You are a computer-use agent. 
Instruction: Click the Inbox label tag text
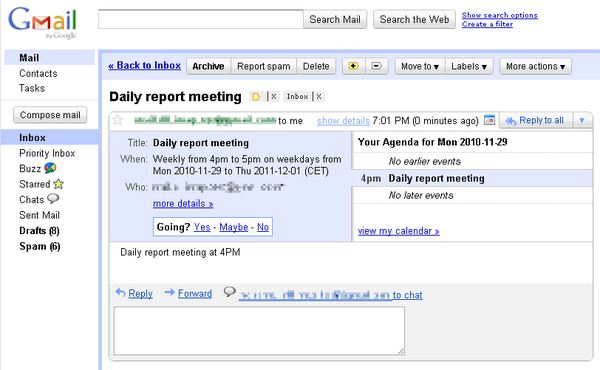pyautogui.click(x=297, y=97)
